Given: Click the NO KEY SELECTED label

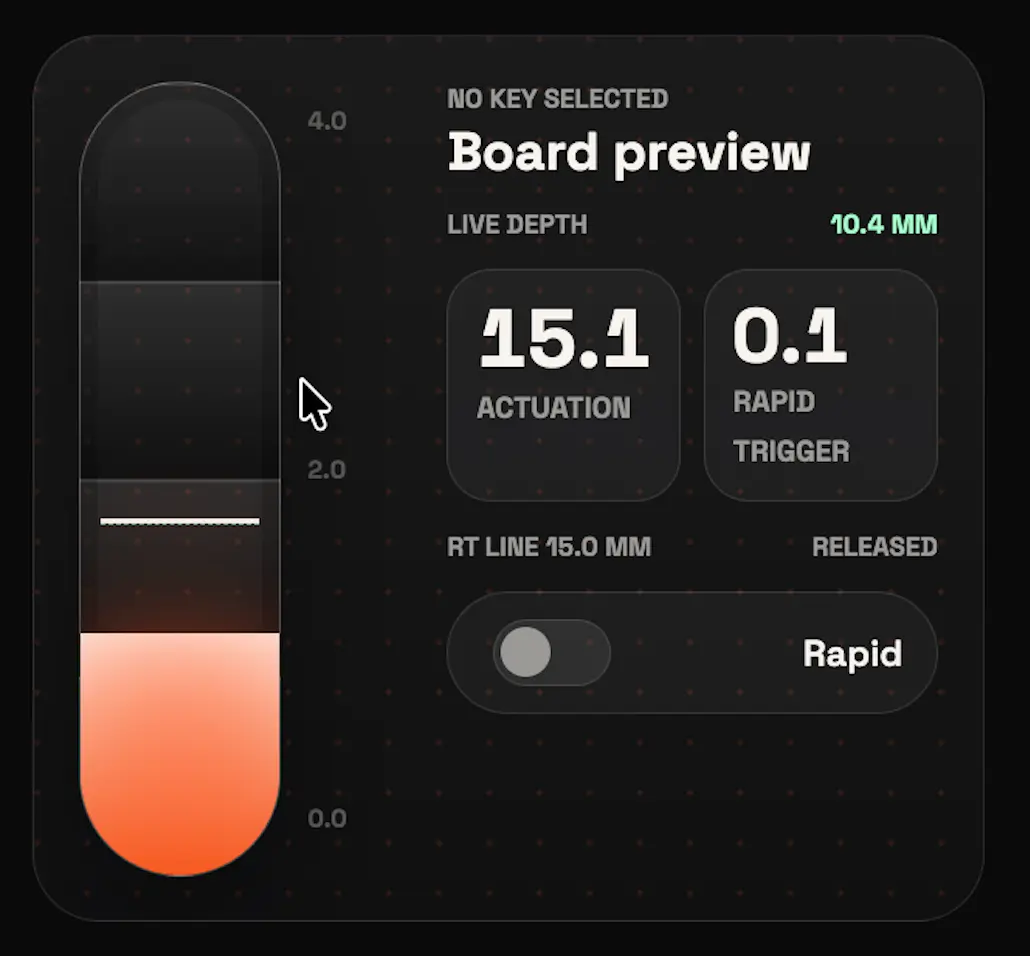Looking at the screenshot, I should [558, 99].
